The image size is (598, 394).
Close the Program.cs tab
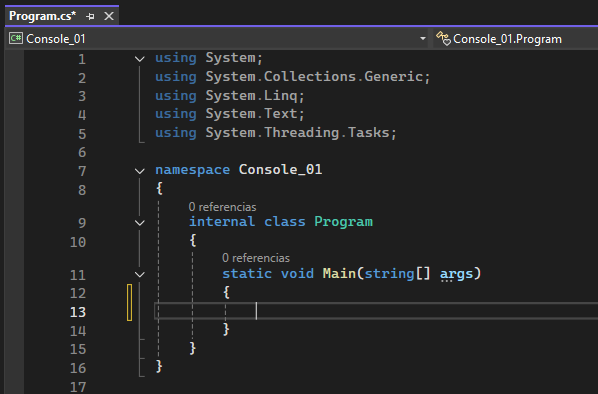tap(109, 16)
